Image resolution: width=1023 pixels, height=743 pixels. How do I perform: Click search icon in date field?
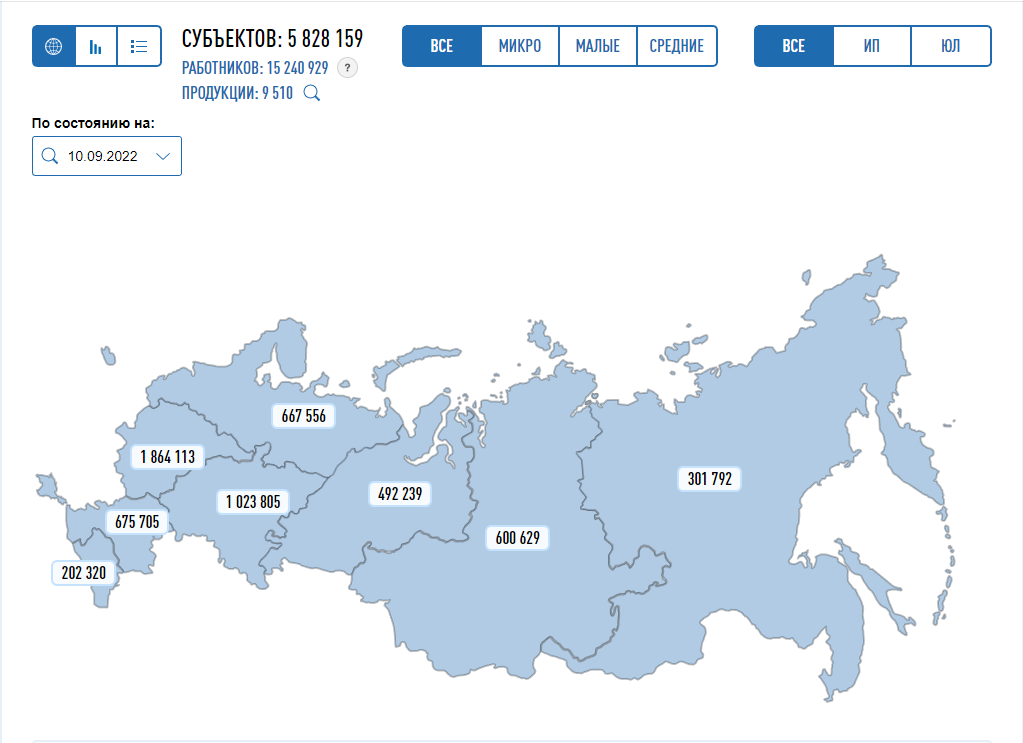point(49,156)
